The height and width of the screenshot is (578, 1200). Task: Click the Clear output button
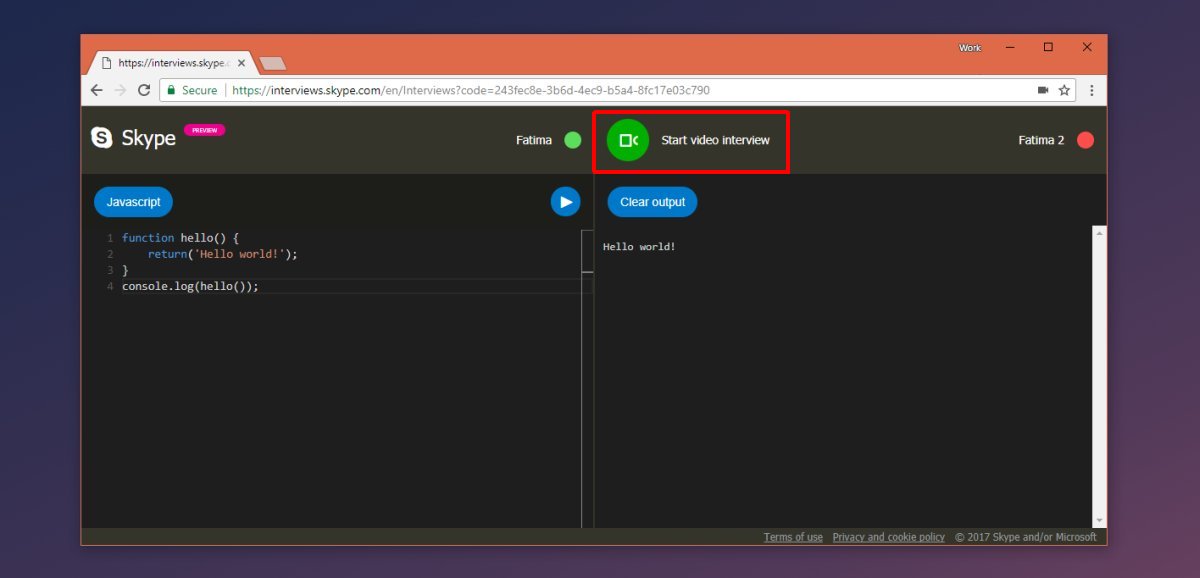pos(652,202)
